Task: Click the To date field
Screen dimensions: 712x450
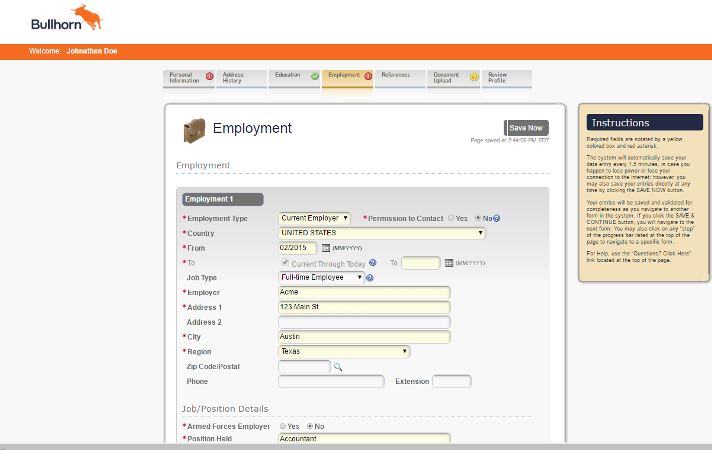Action: click(x=420, y=263)
